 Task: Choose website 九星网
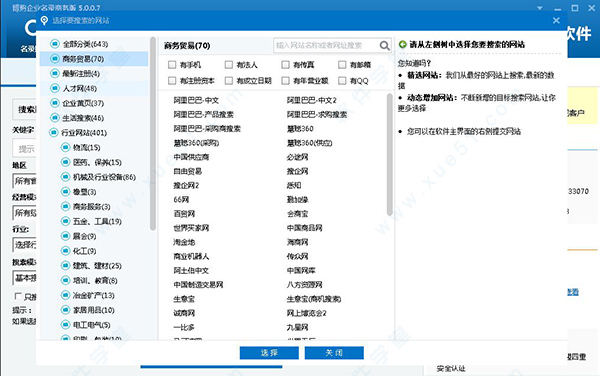coord(297,327)
